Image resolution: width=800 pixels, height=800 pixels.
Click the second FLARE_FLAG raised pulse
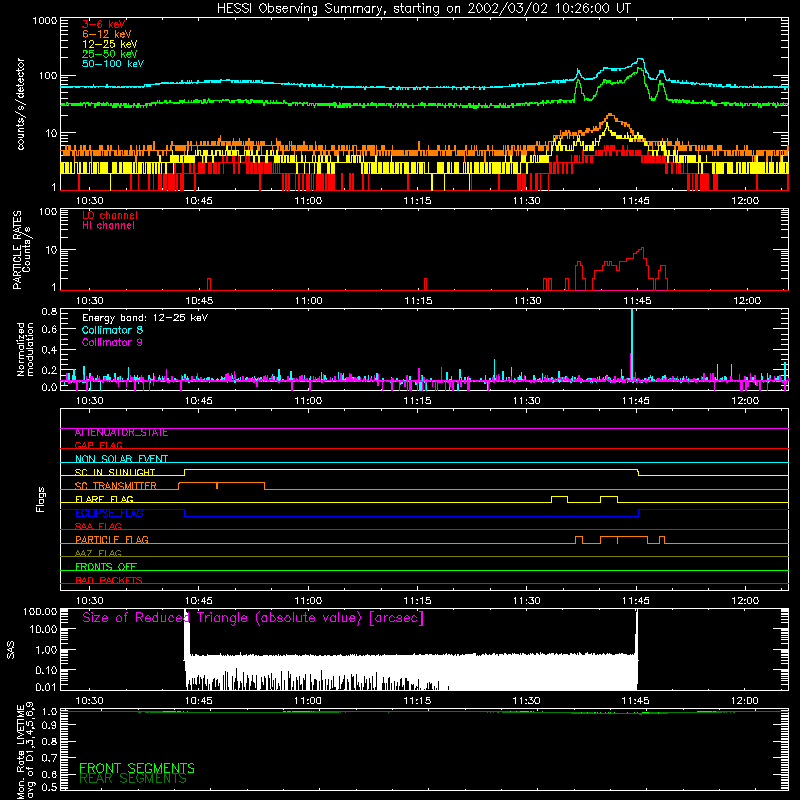click(x=609, y=499)
